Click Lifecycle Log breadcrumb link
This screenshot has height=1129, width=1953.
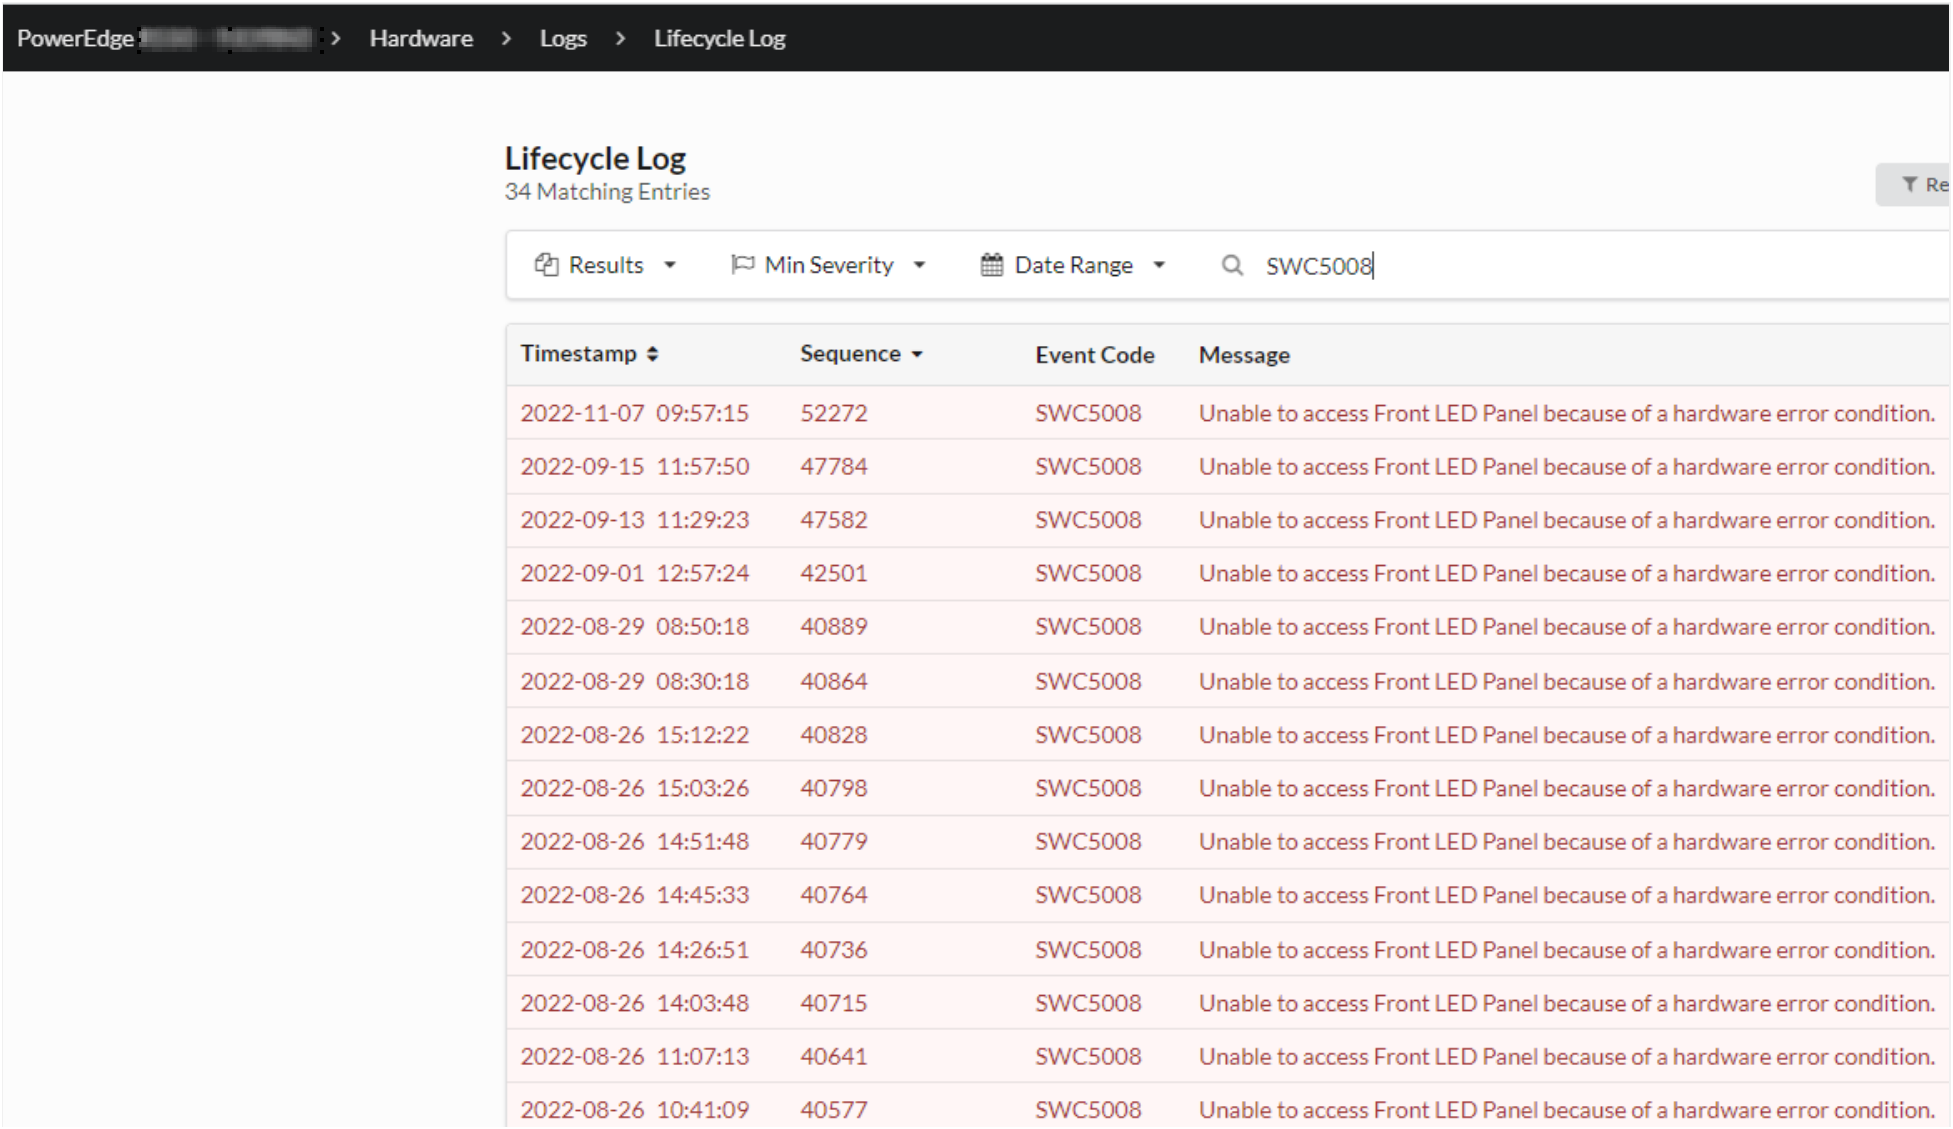click(719, 38)
